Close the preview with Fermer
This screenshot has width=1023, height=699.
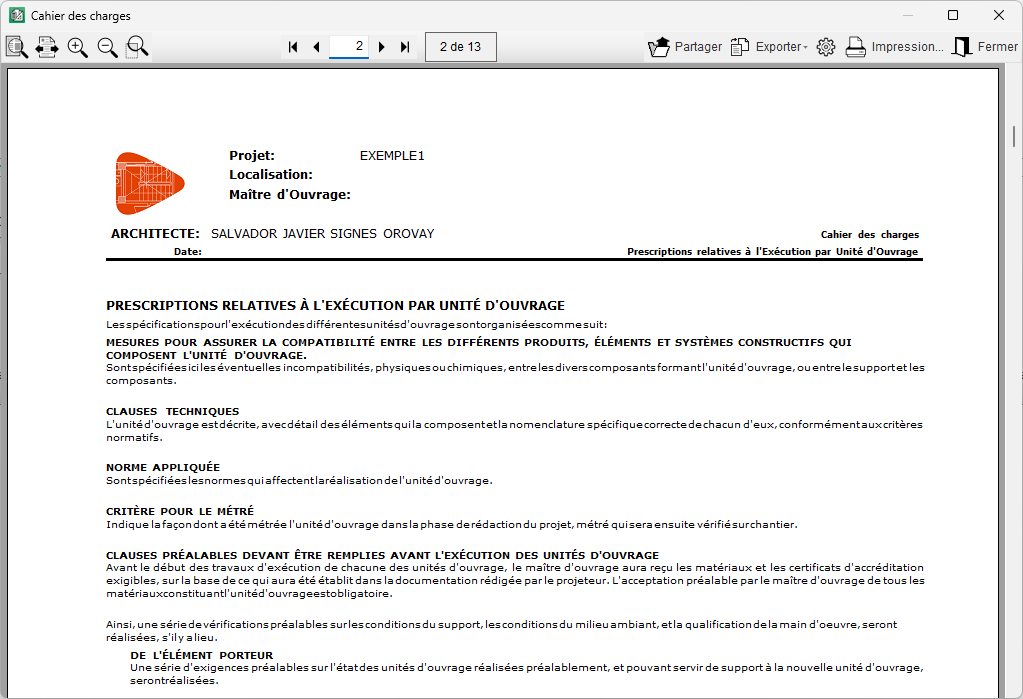click(985, 47)
